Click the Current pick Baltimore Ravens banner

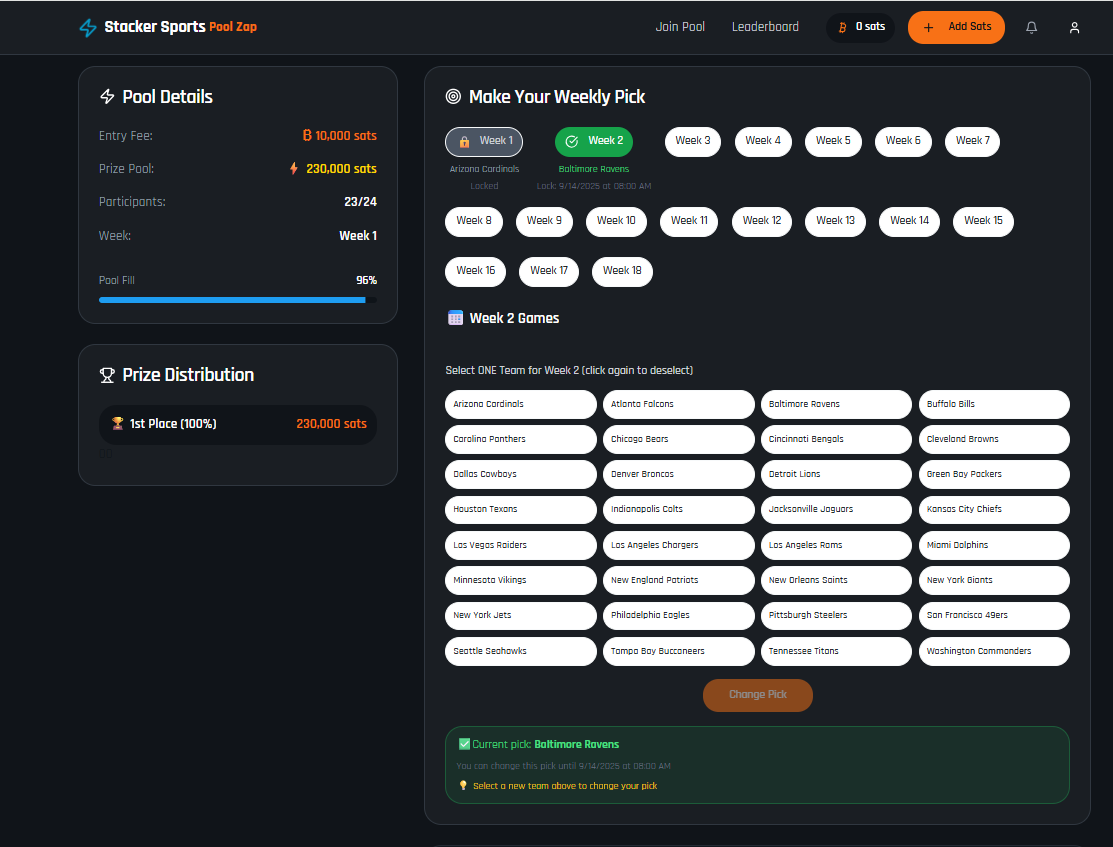757,765
